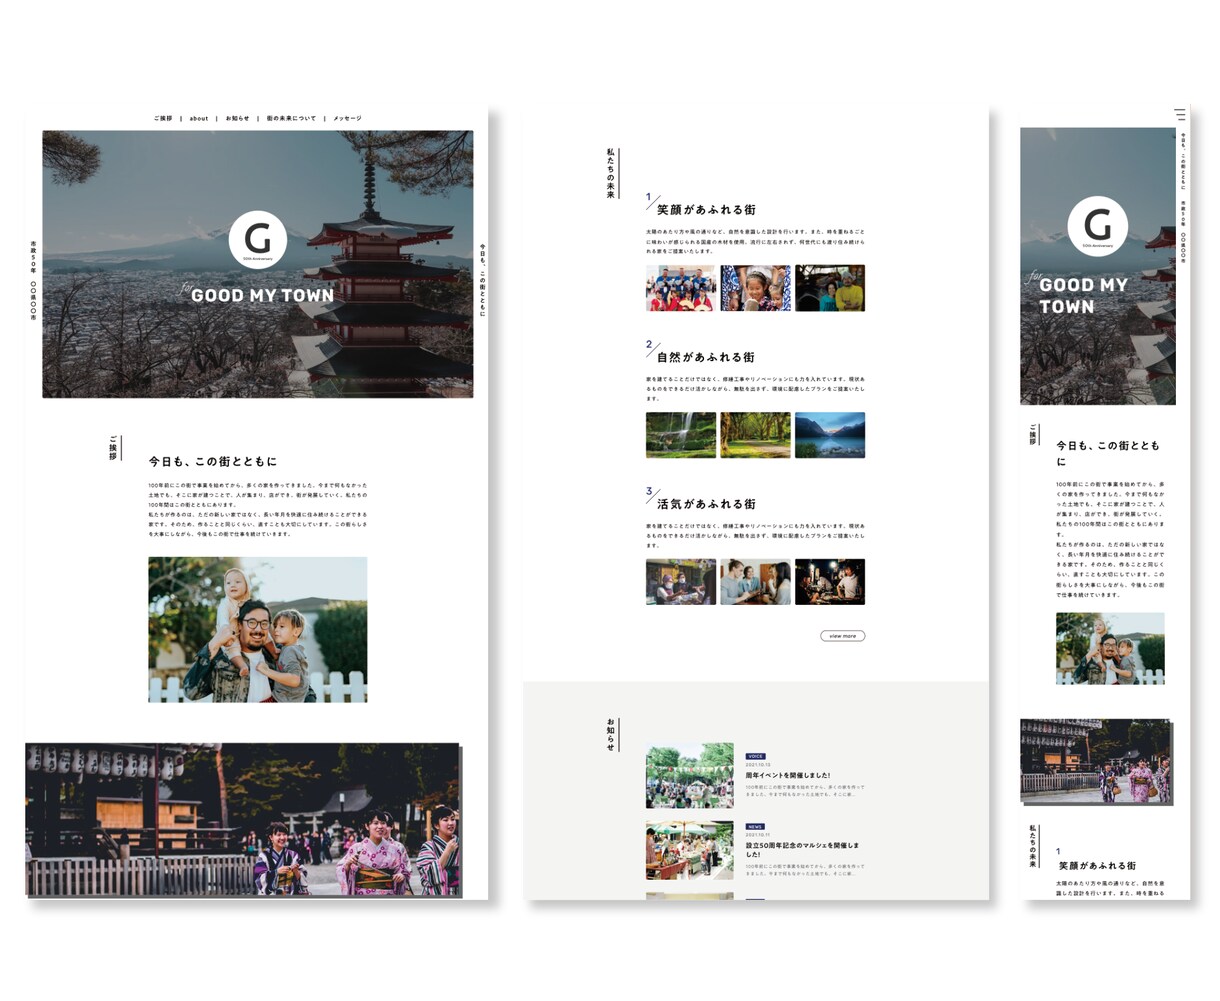Select the ご挨拶 nav item
Screen dimensions: 1220x1001
click(x=163, y=118)
